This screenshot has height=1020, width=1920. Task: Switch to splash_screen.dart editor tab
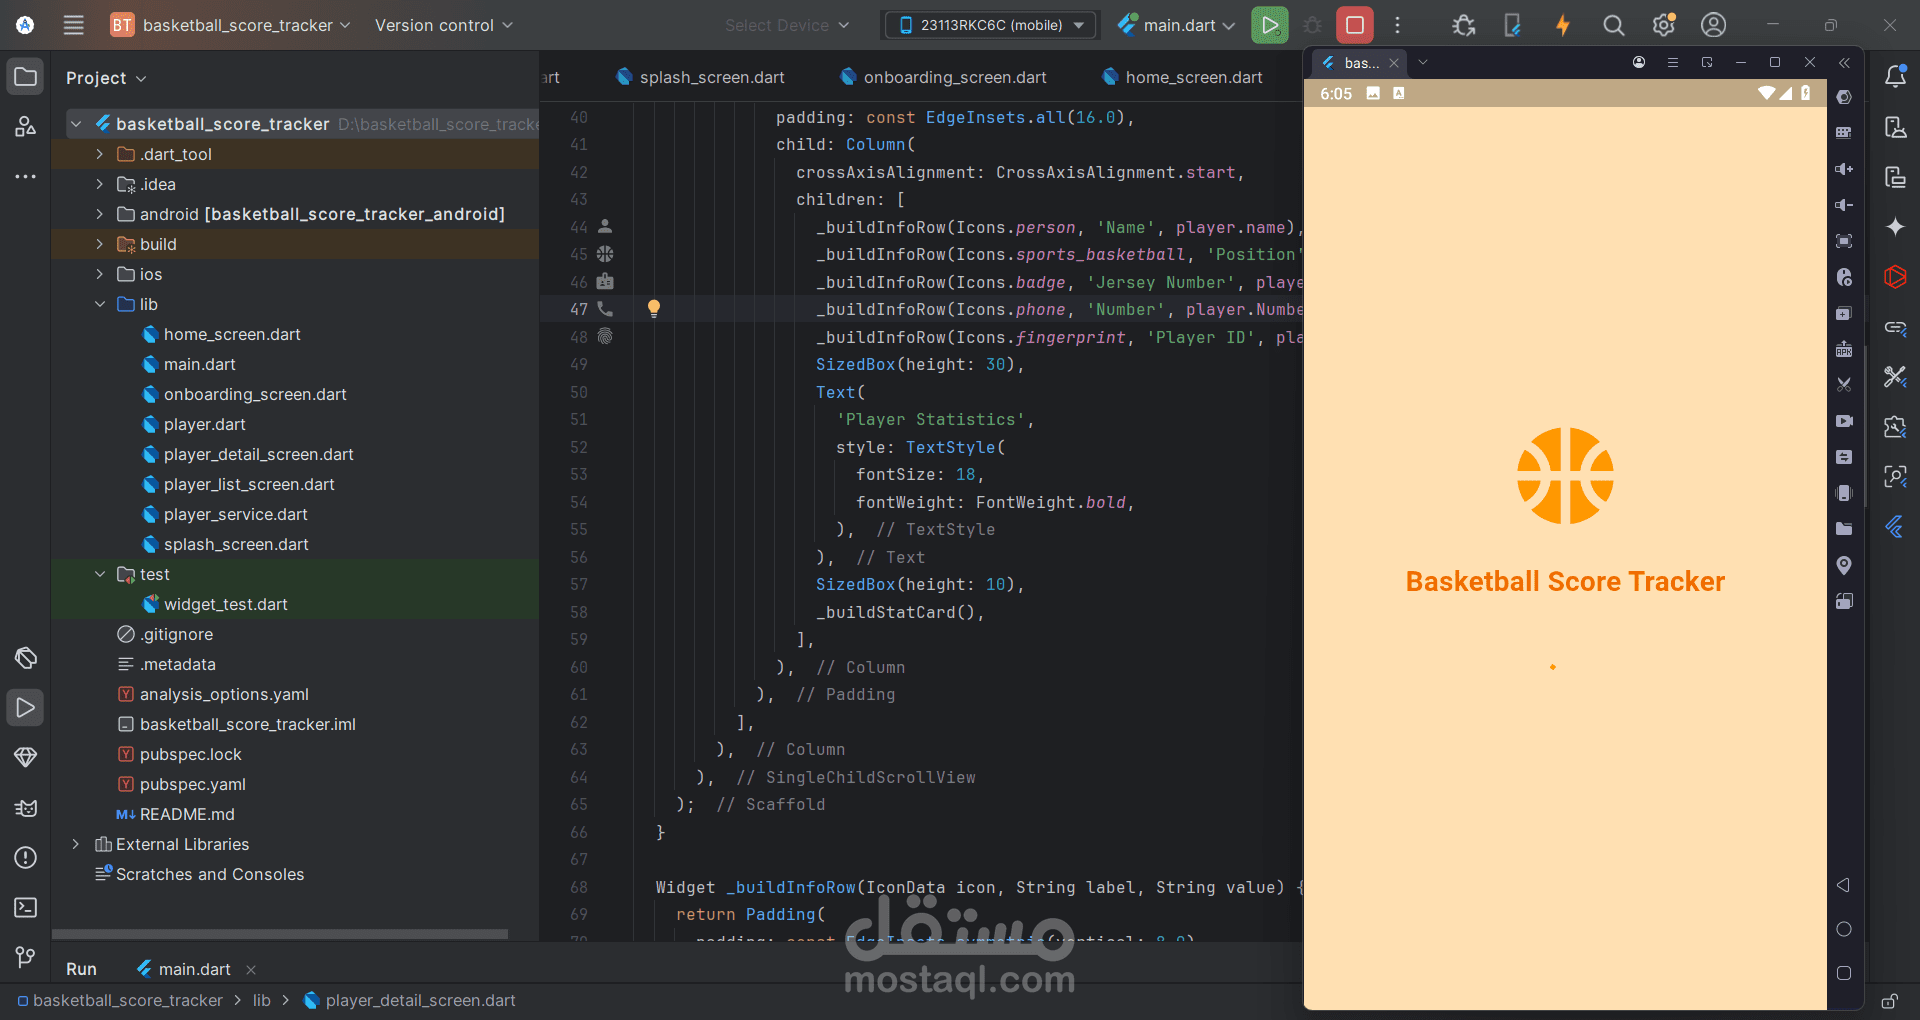point(700,77)
